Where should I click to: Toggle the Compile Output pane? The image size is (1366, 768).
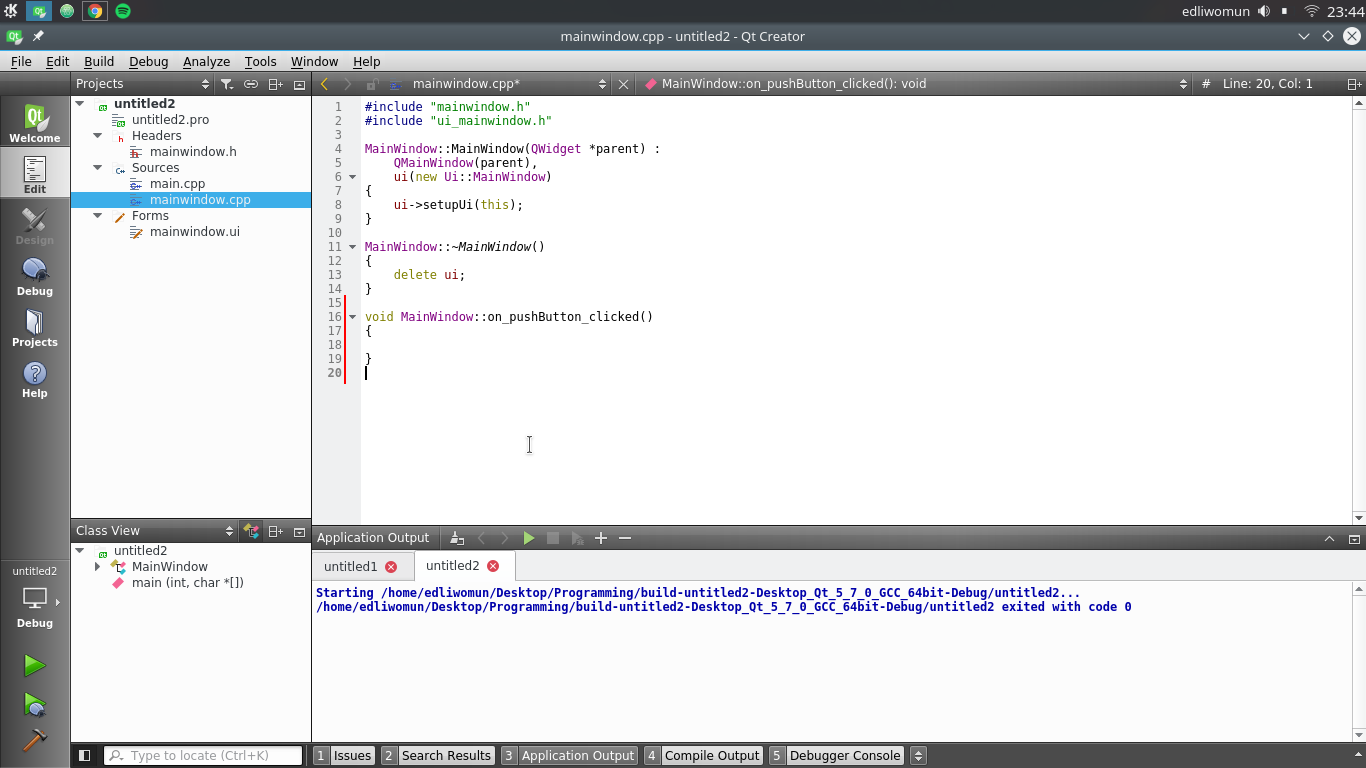coord(703,756)
